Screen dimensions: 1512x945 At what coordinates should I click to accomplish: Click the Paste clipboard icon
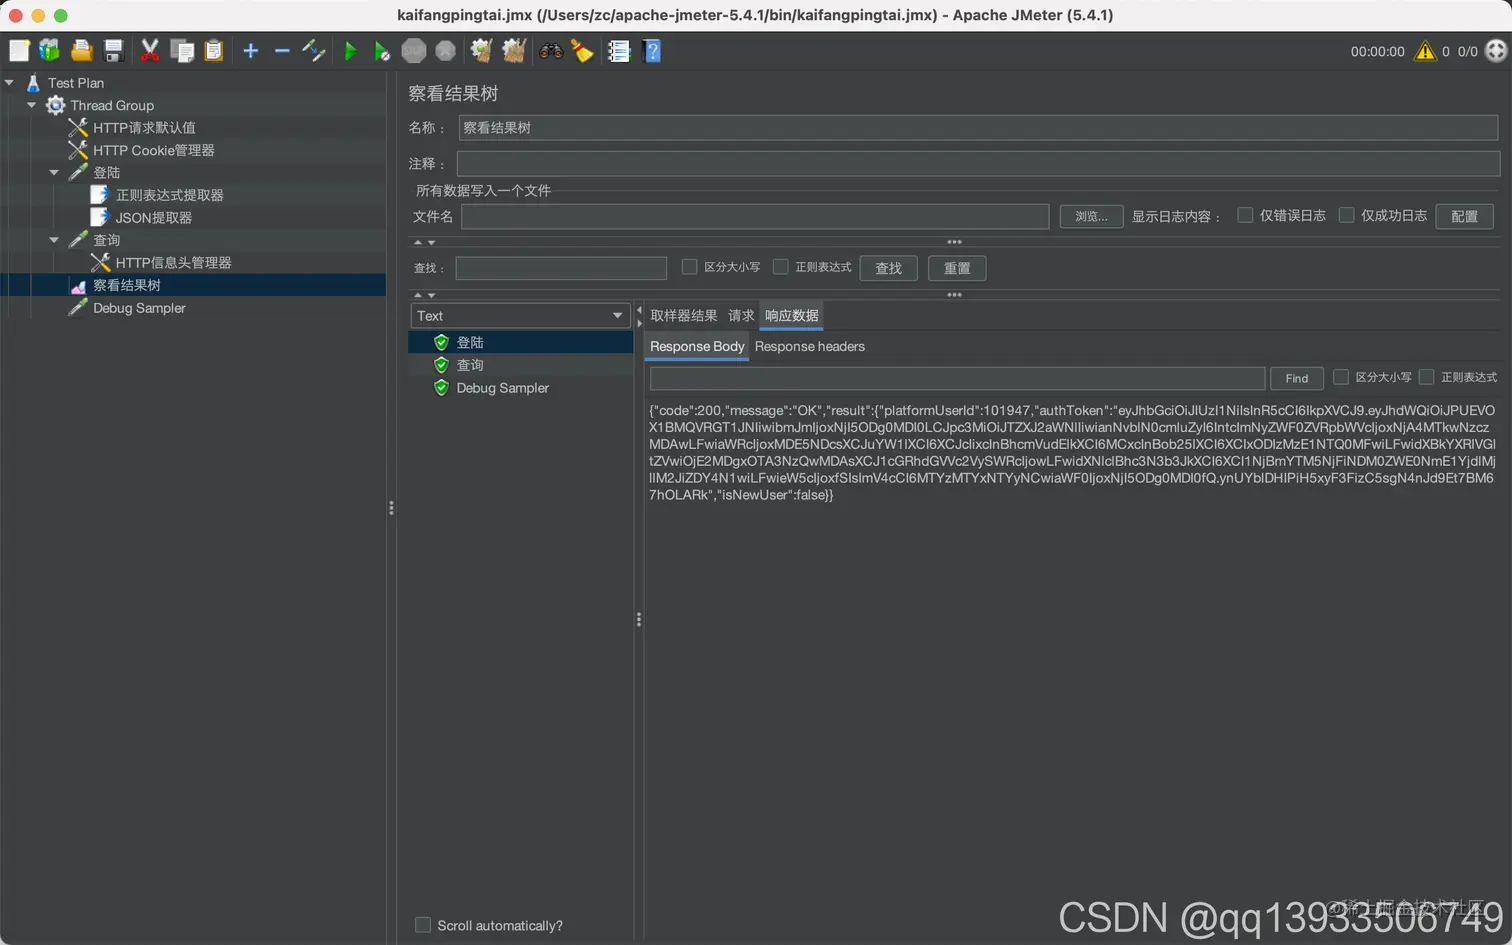(214, 51)
